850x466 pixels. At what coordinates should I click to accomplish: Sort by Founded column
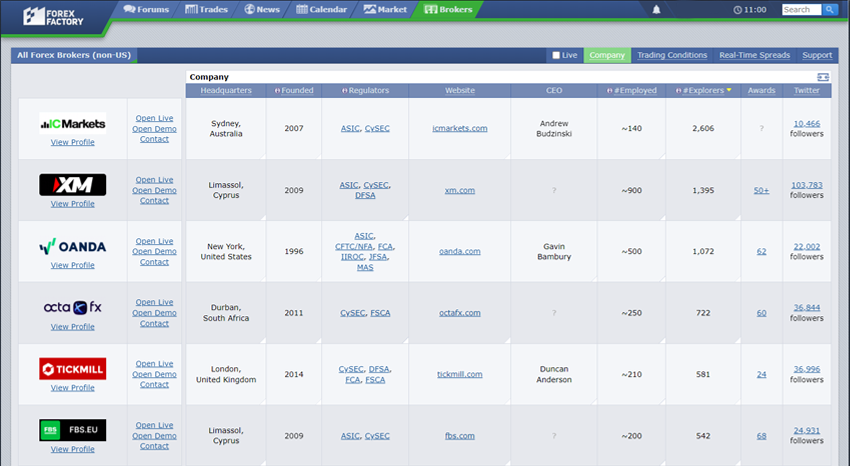coord(297,90)
